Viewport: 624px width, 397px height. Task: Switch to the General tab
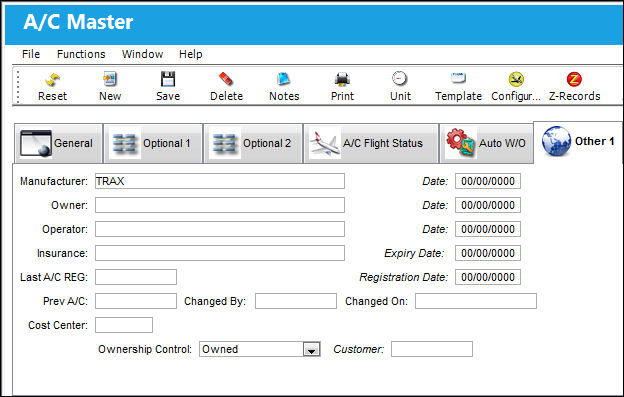[58, 143]
